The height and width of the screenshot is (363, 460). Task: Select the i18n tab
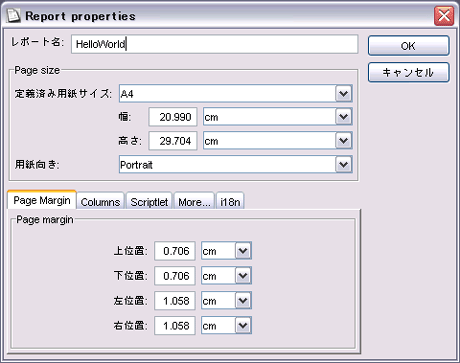point(230,202)
